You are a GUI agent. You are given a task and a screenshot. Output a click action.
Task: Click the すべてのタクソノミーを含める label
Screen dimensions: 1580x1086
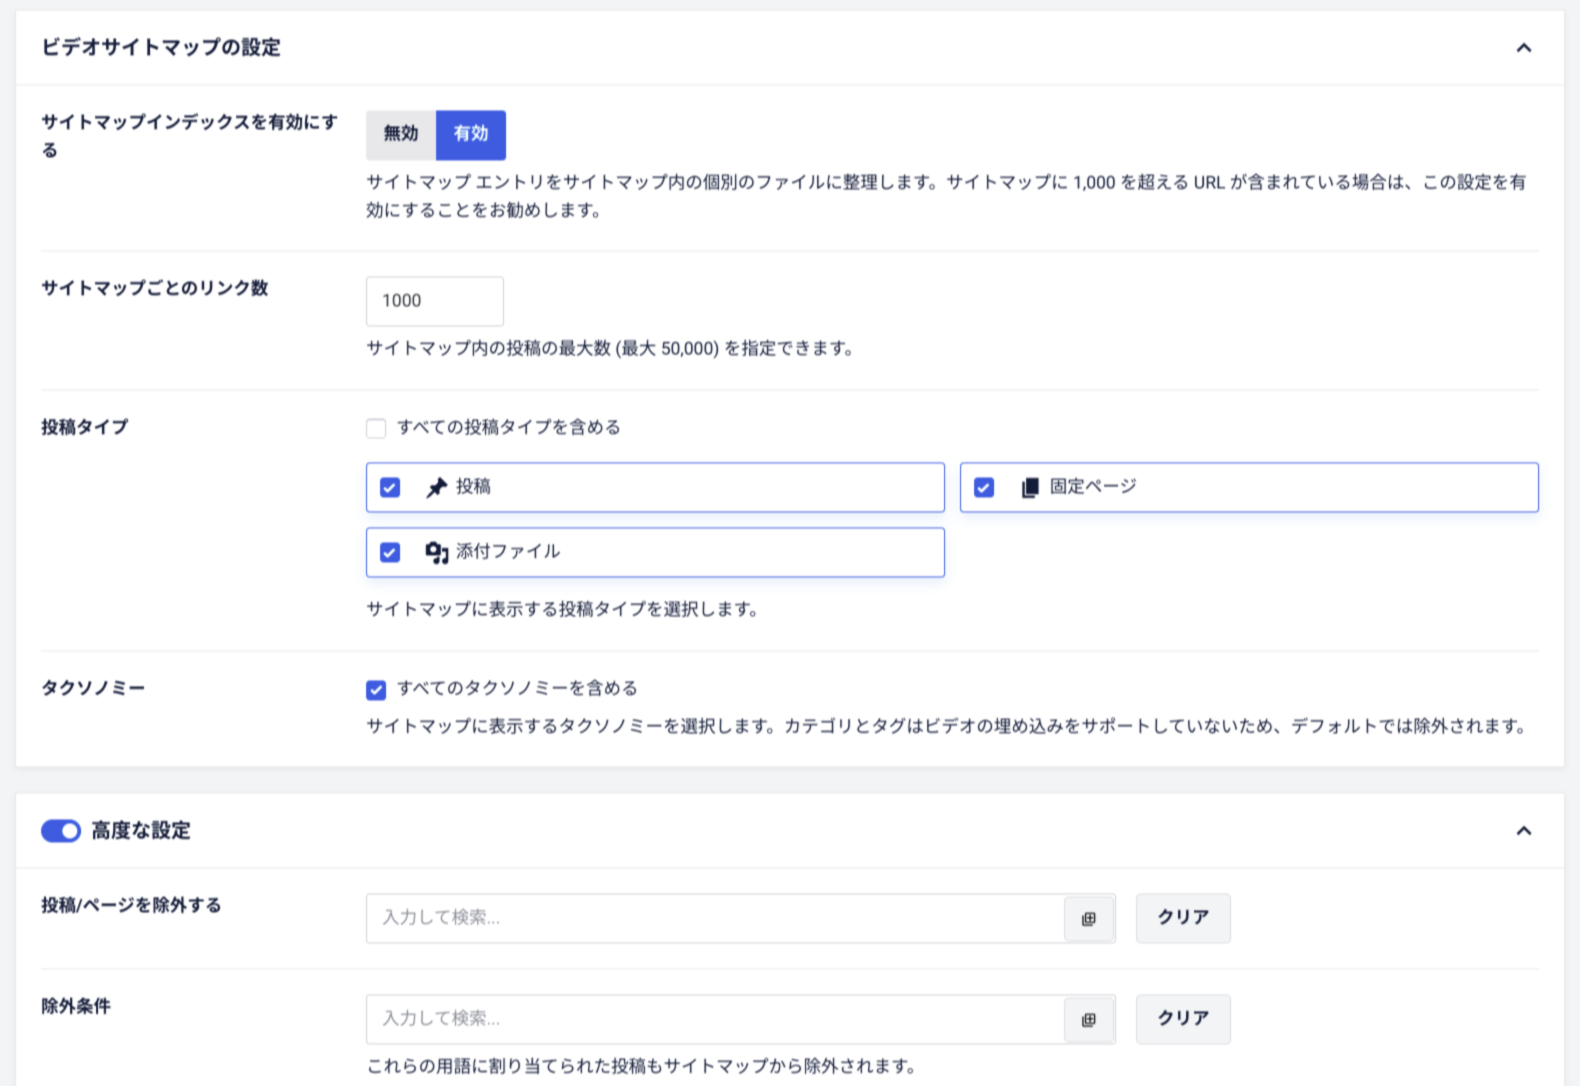(517, 688)
